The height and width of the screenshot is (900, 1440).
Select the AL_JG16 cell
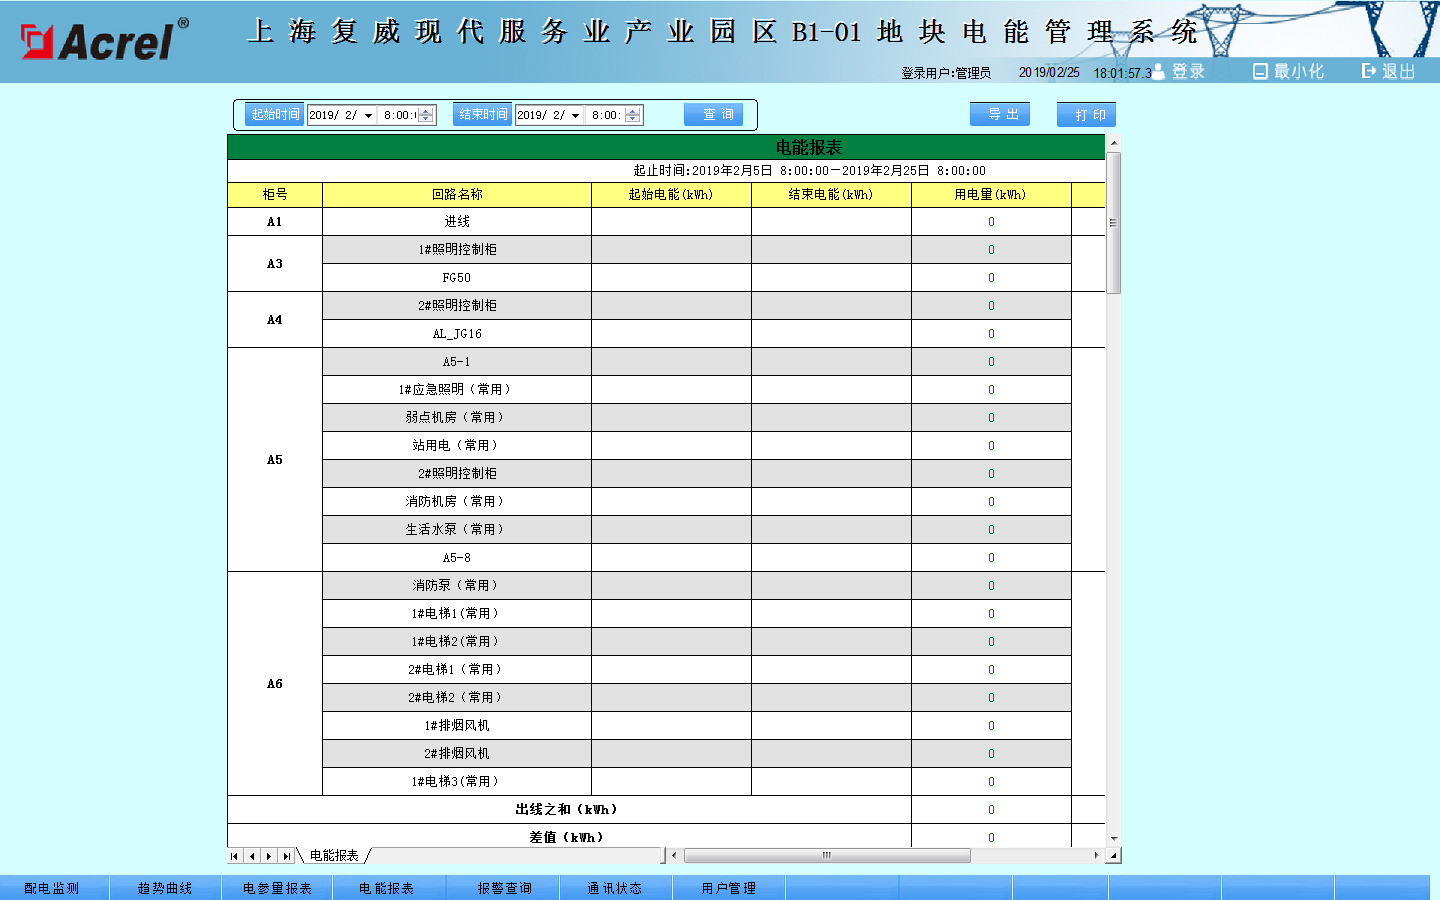457,334
